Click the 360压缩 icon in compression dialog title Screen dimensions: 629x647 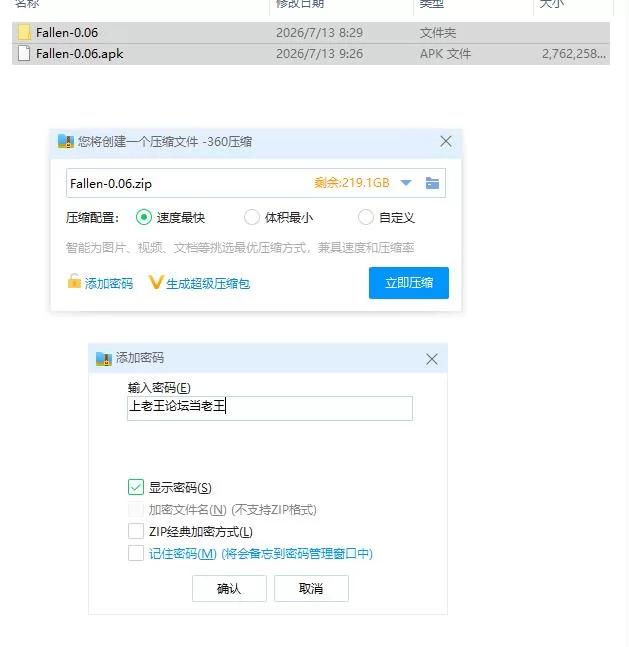coord(66,142)
